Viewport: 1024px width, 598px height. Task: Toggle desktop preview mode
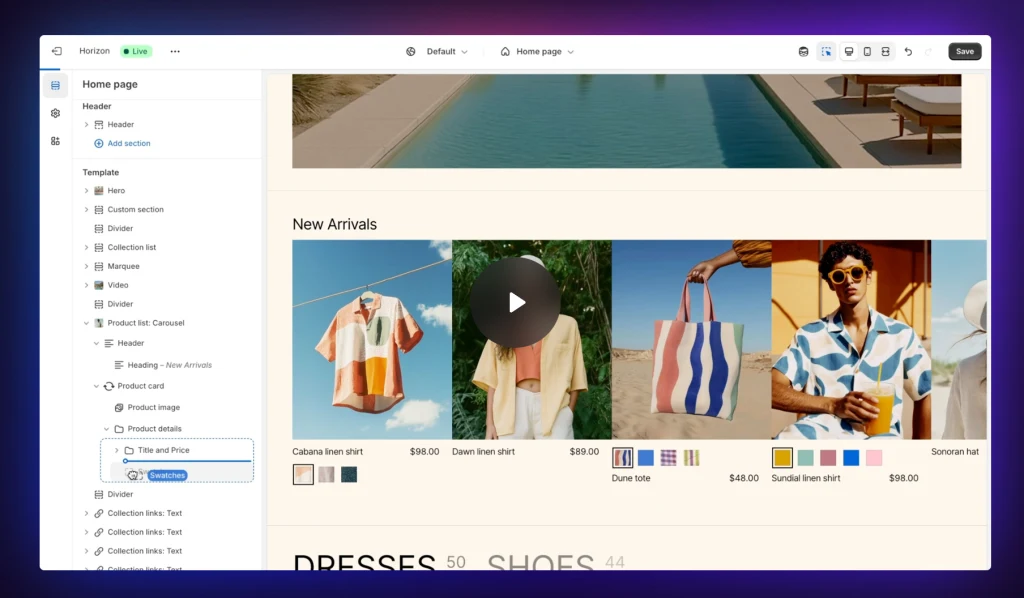tap(848, 51)
